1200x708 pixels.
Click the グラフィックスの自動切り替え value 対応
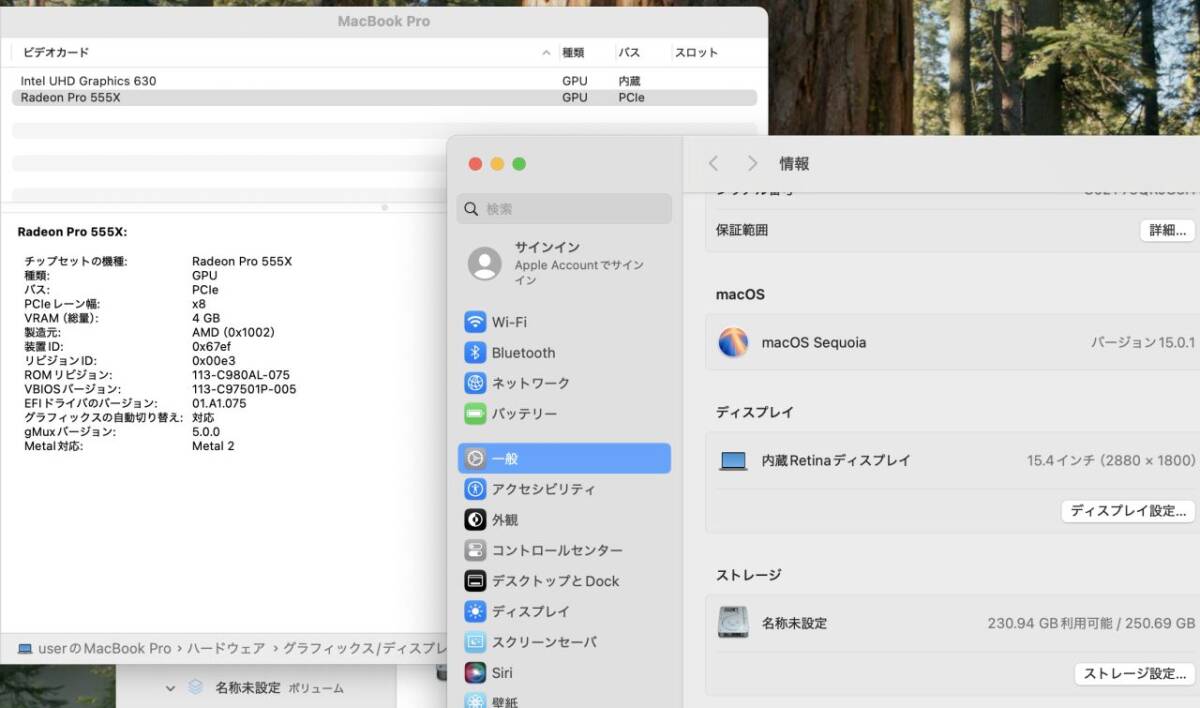(x=203, y=418)
